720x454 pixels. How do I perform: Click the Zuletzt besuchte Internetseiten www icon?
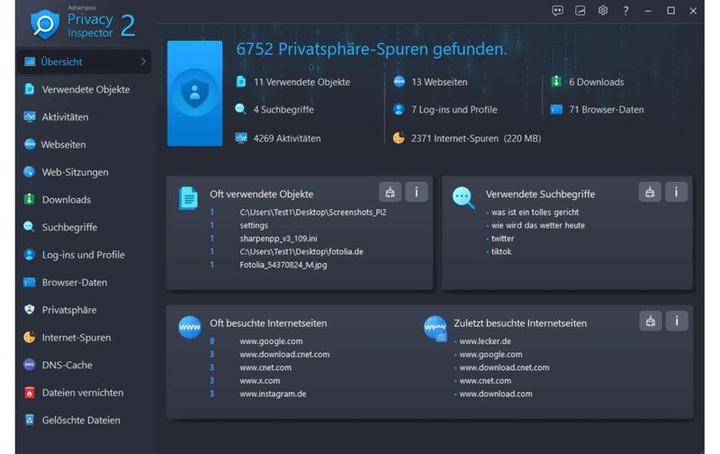pos(435,328)
